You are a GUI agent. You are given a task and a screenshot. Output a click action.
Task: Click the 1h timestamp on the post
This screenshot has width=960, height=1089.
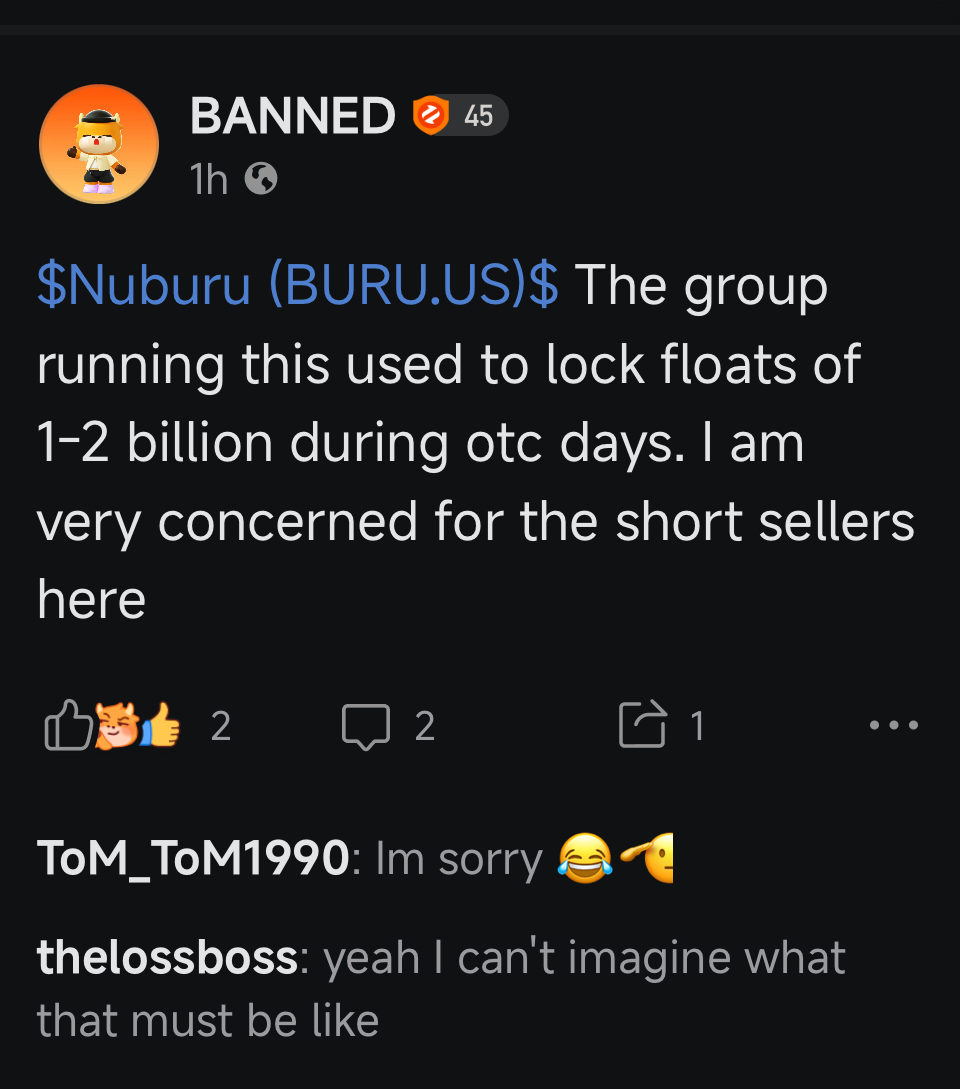click(207, 179)
